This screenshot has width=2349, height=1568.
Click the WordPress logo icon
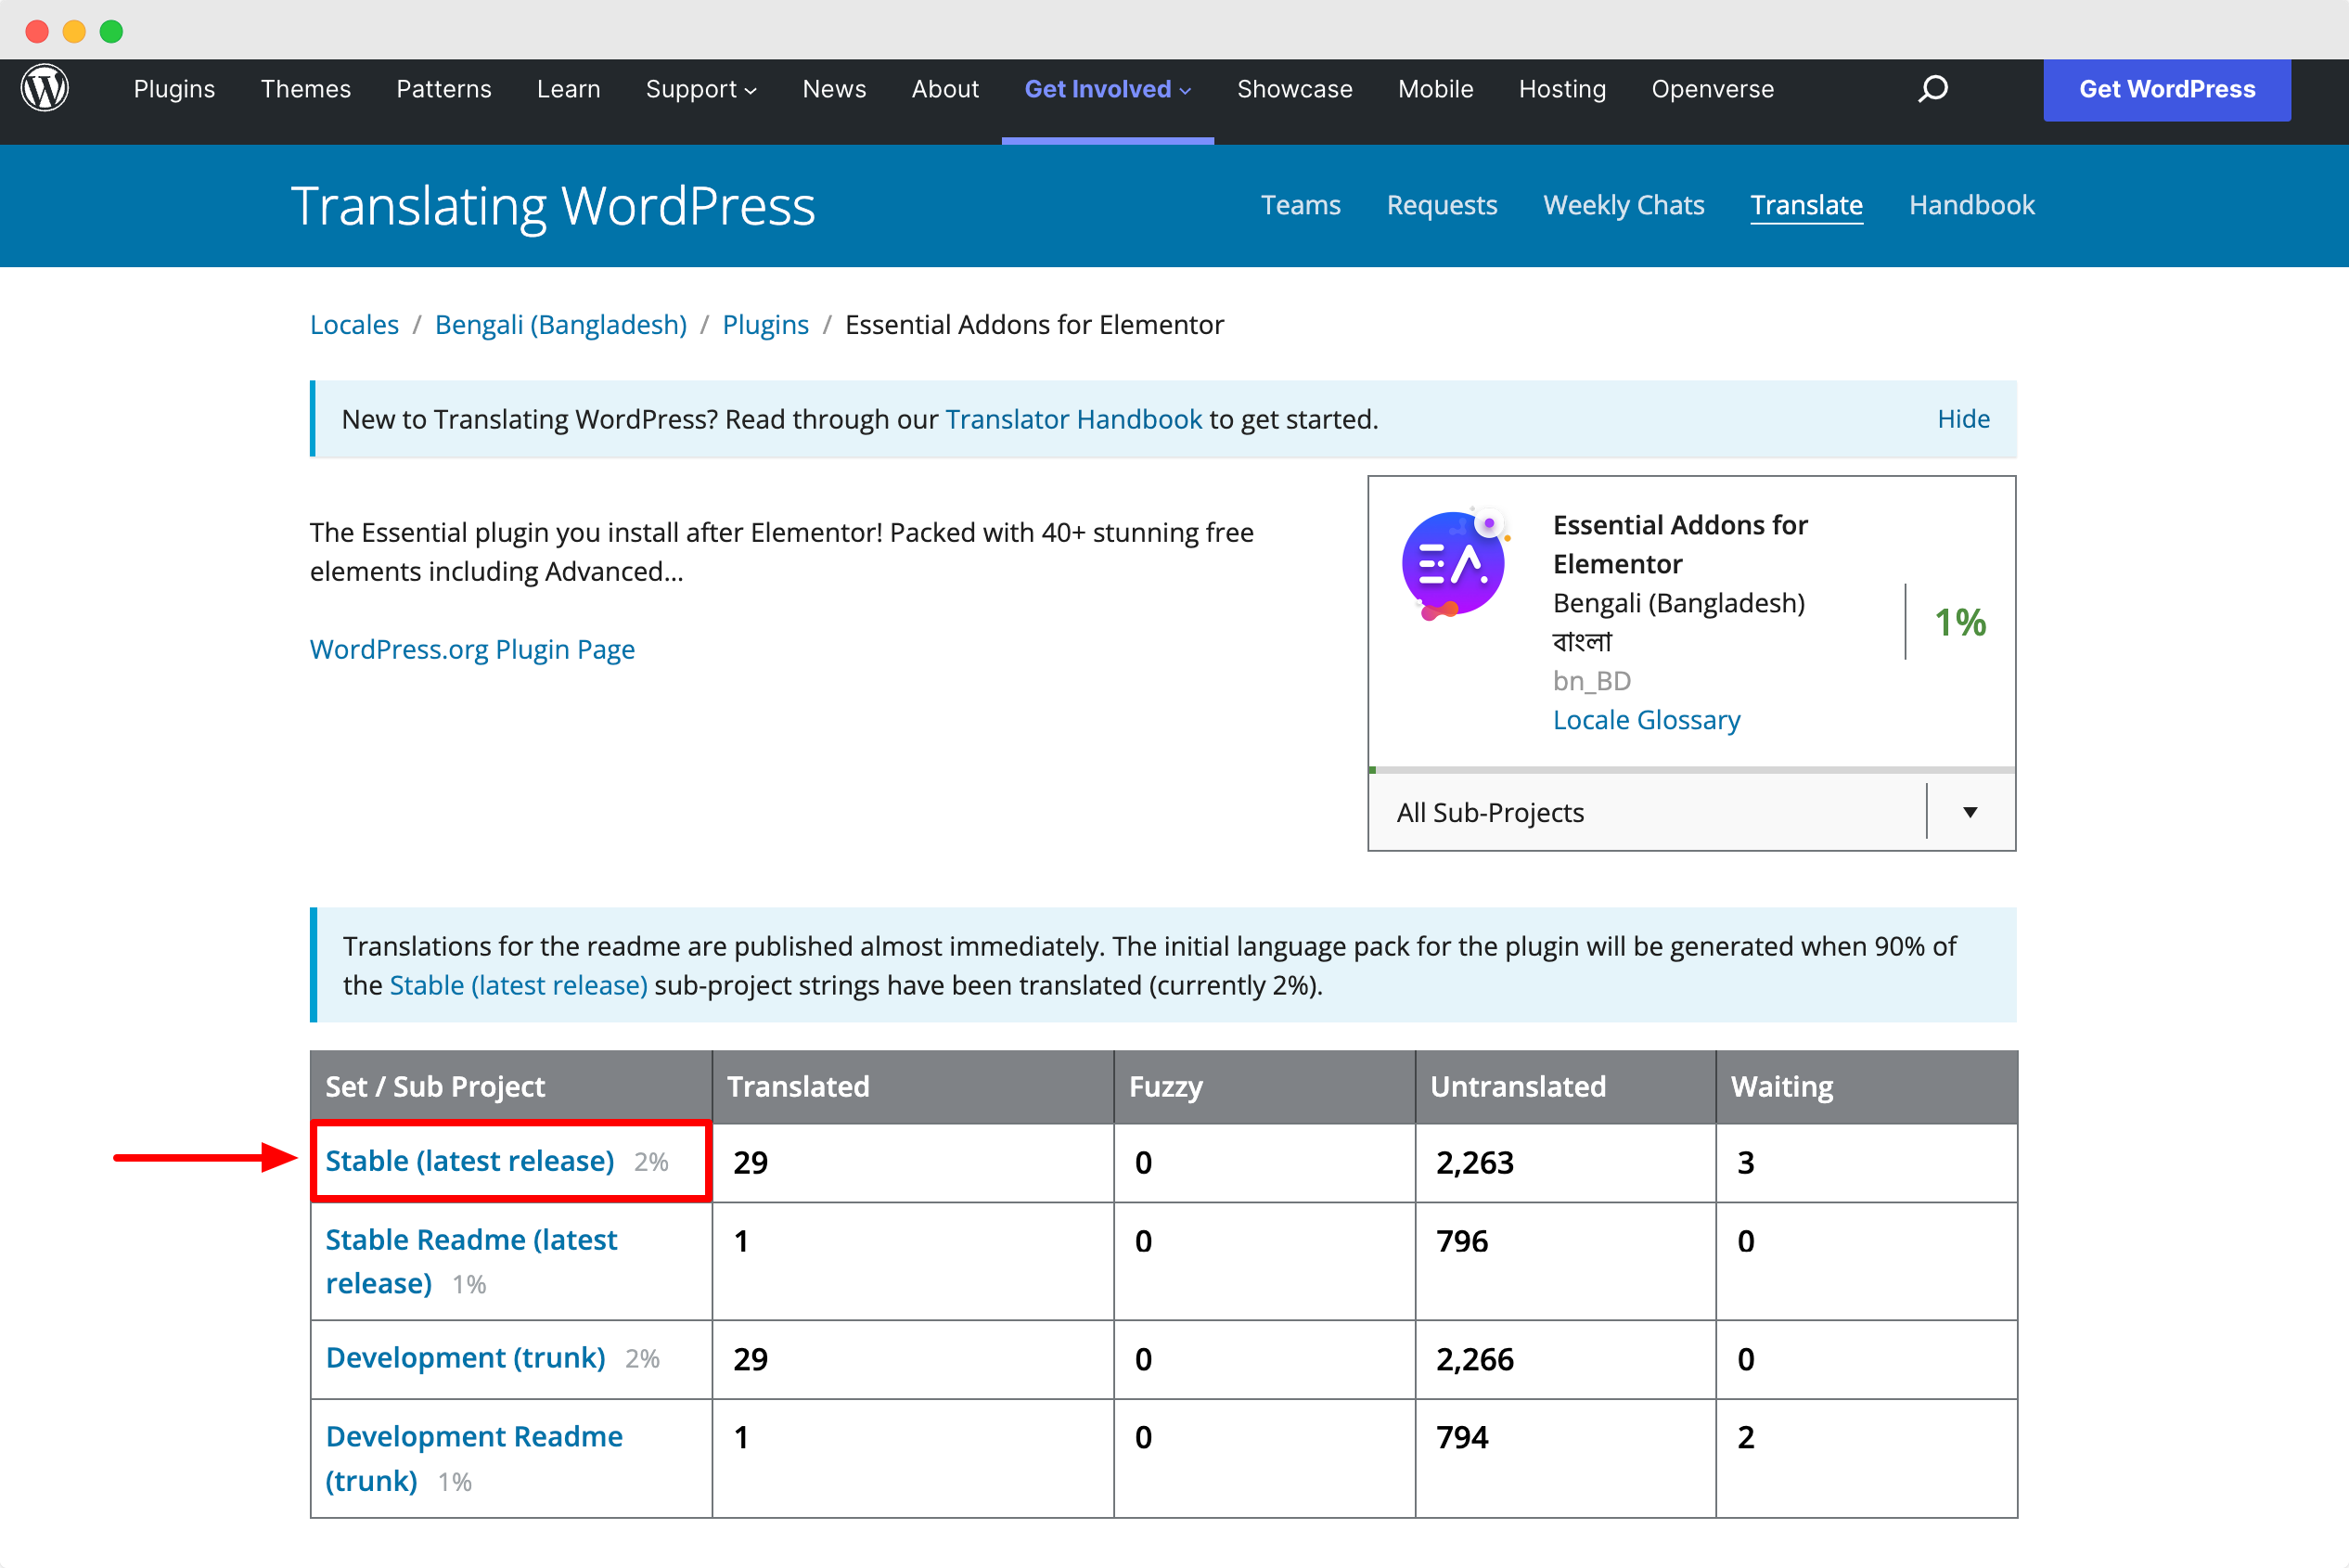point(45,89)
